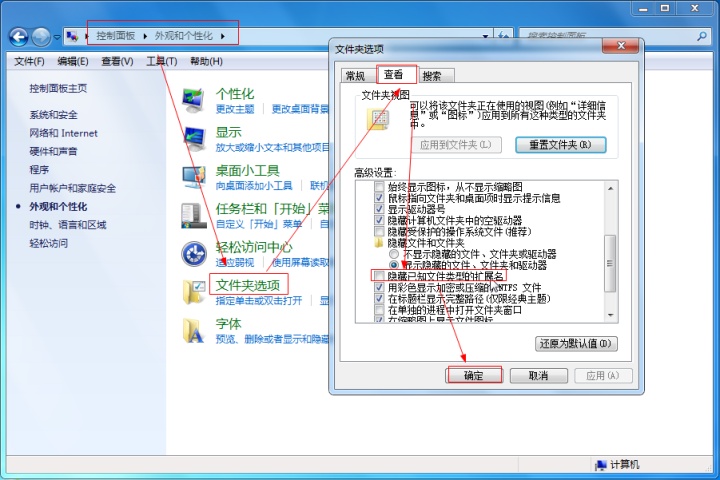Open the 显示 heading link

[x=228, y=132]
